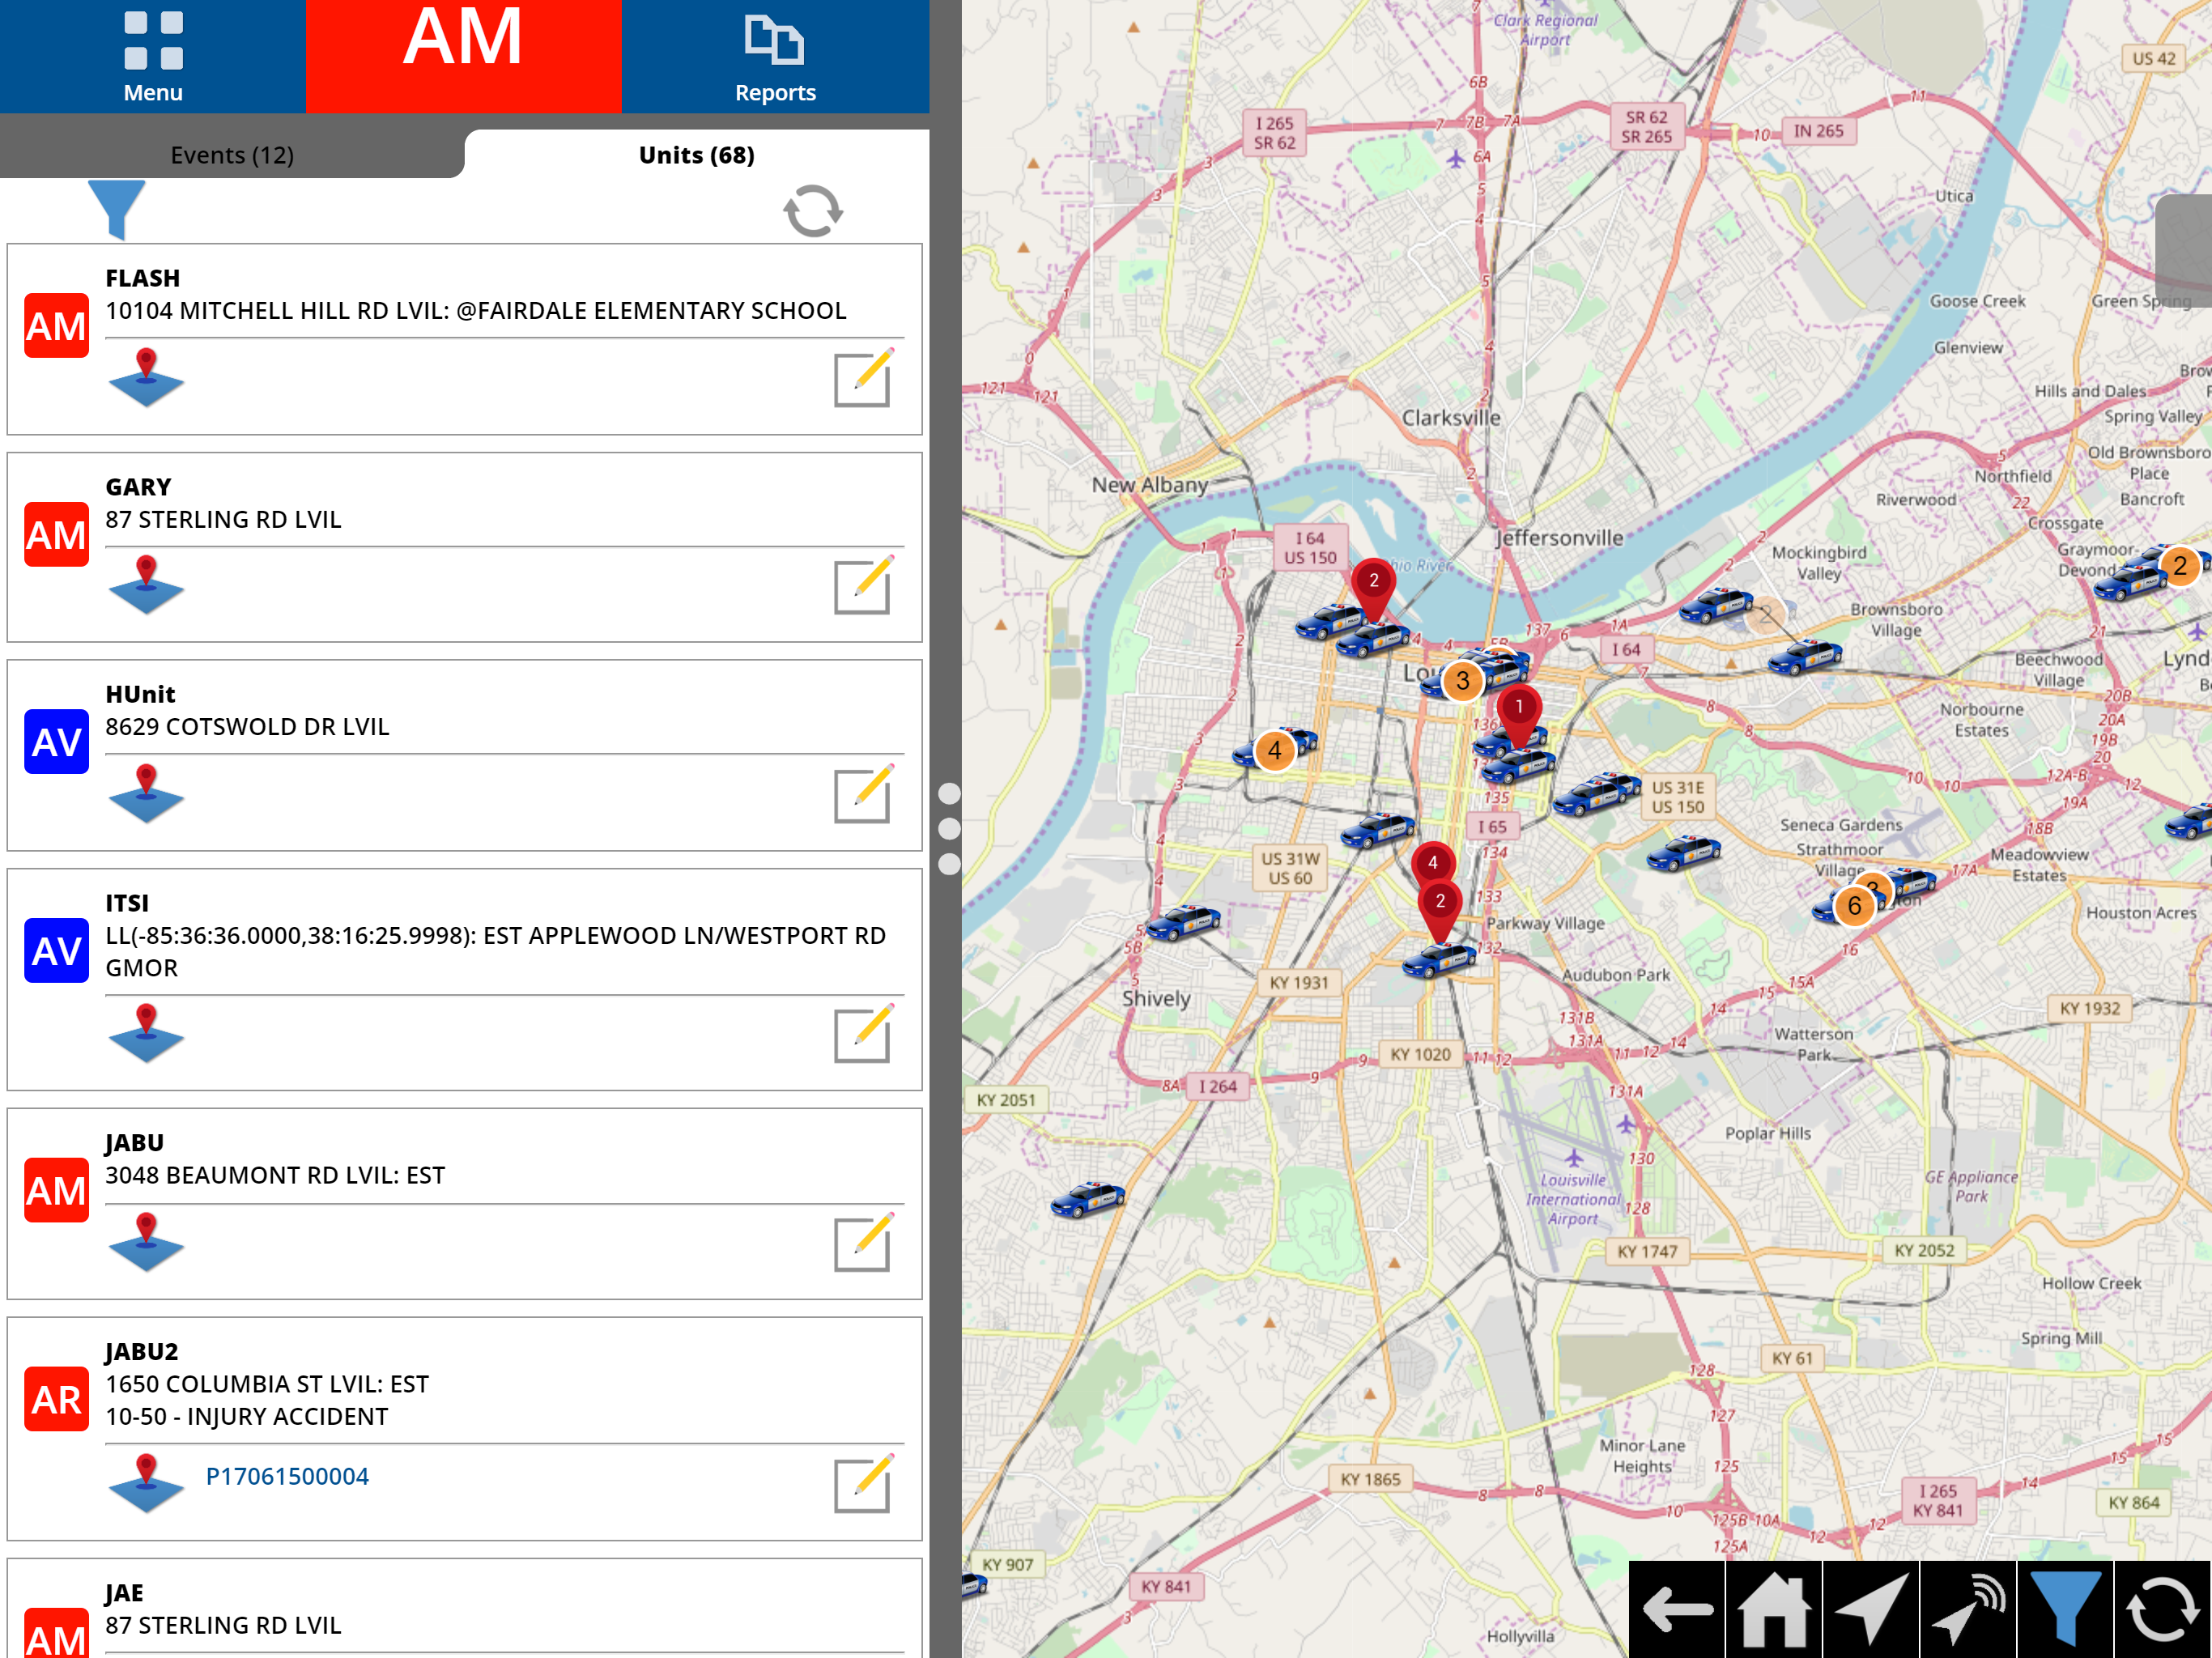Refresh the units list

(812, 211)
